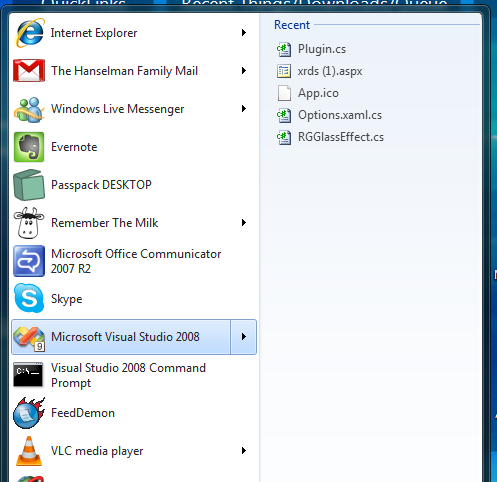Click the Gmail envelope icon
Viewport: 497px width, 482px height.
click(x=29, y=70)
